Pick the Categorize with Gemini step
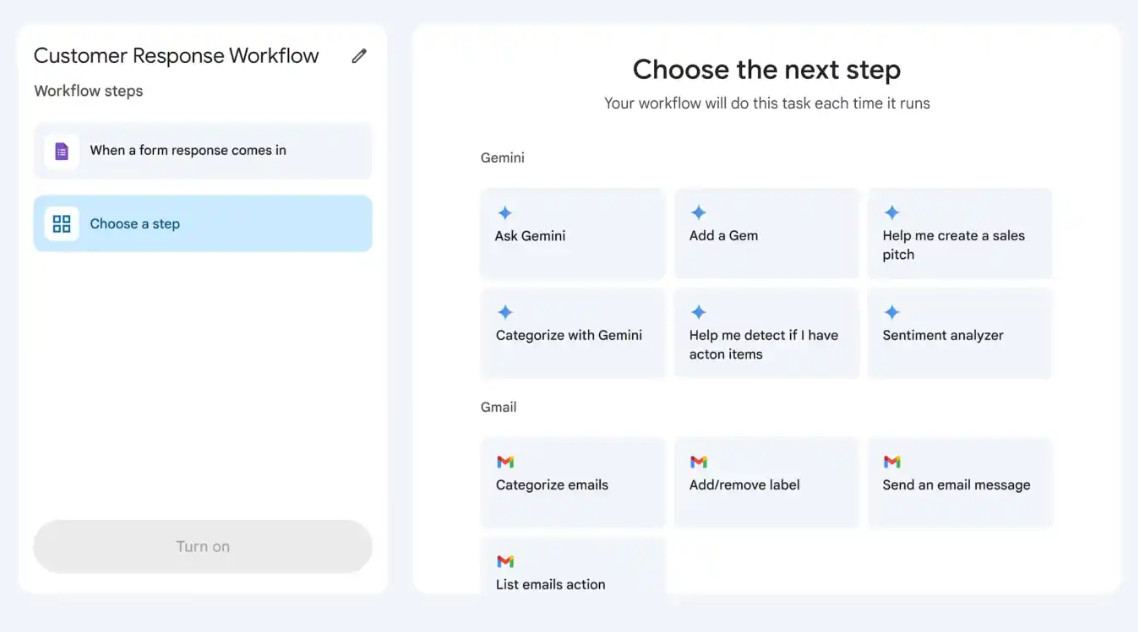Viewport: 1138px width, 632px height. click(x=573, y=333)
